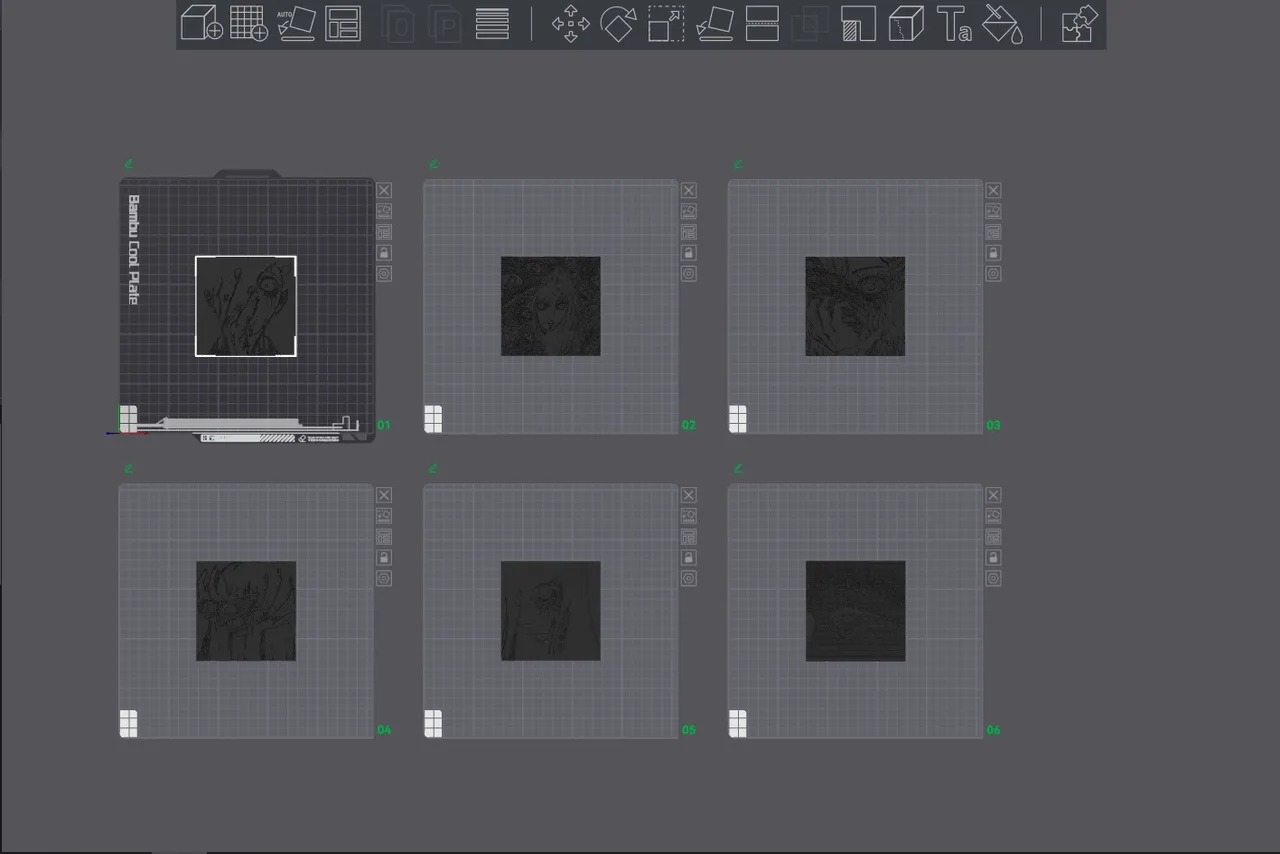
Task: Delete plate 05 with its X button
Action: (688, 494)
